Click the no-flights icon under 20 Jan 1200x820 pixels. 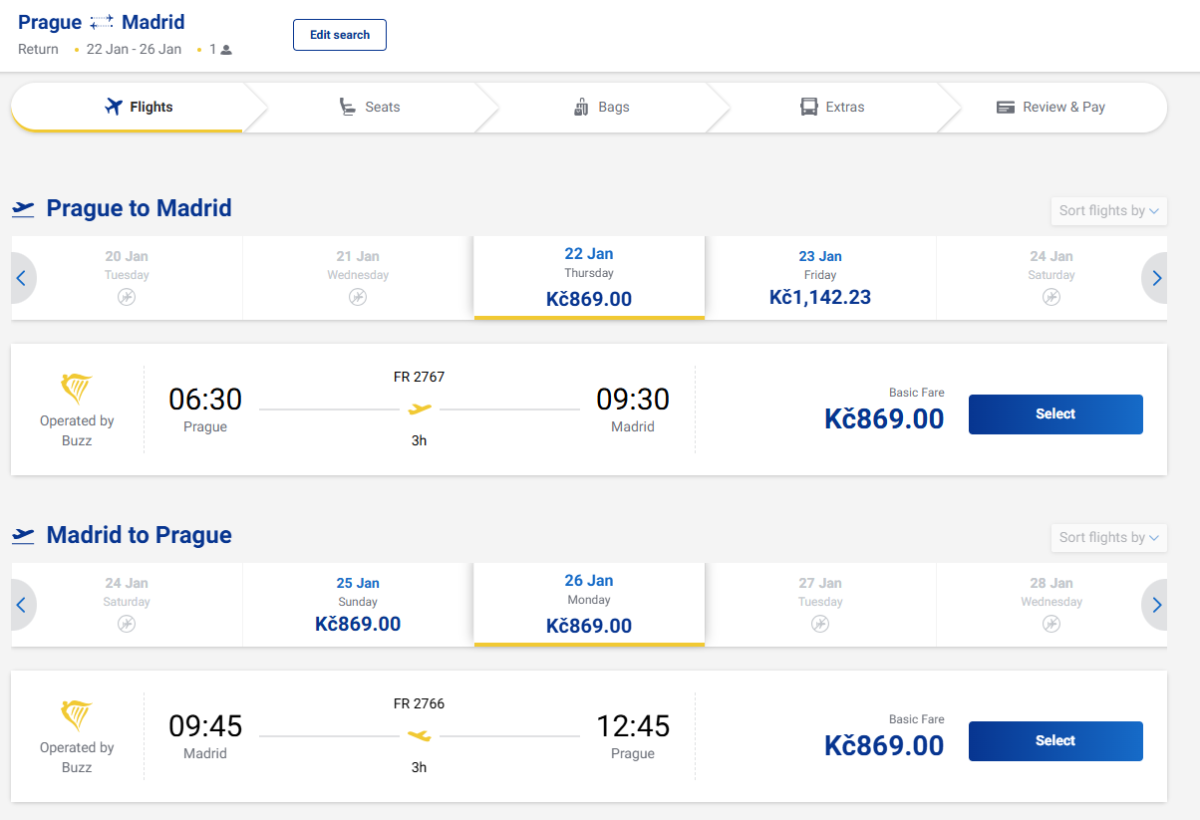tap(126, 297)
